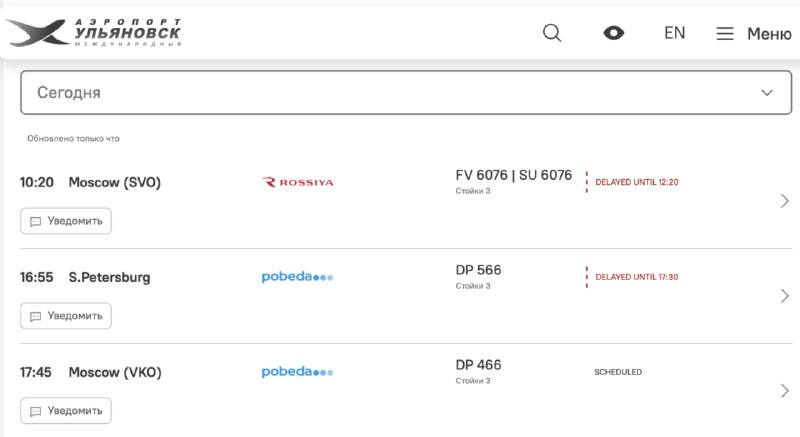Click the DELAYED UNTIL 12:20 status
The image size is (800, 437).
click(637, 182)
